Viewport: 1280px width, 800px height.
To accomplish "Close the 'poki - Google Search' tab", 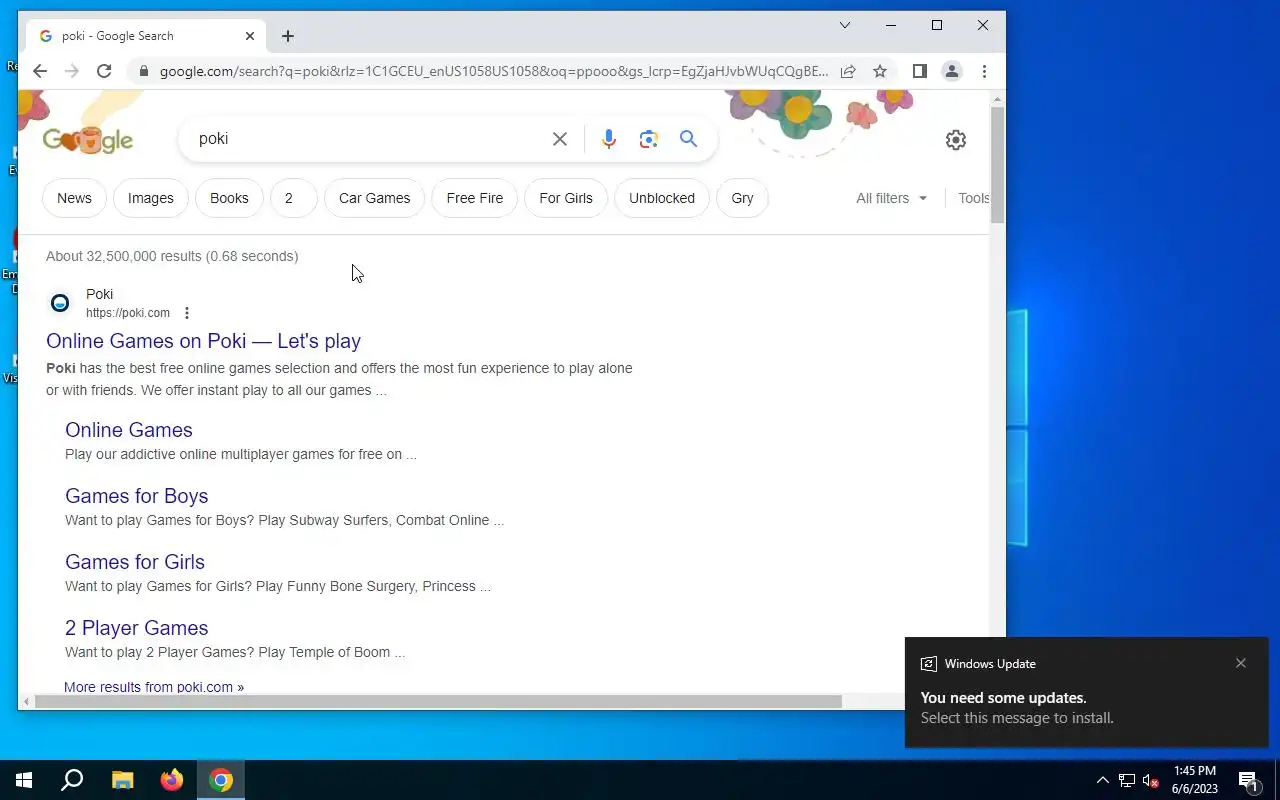I will [x=250, y=36].
